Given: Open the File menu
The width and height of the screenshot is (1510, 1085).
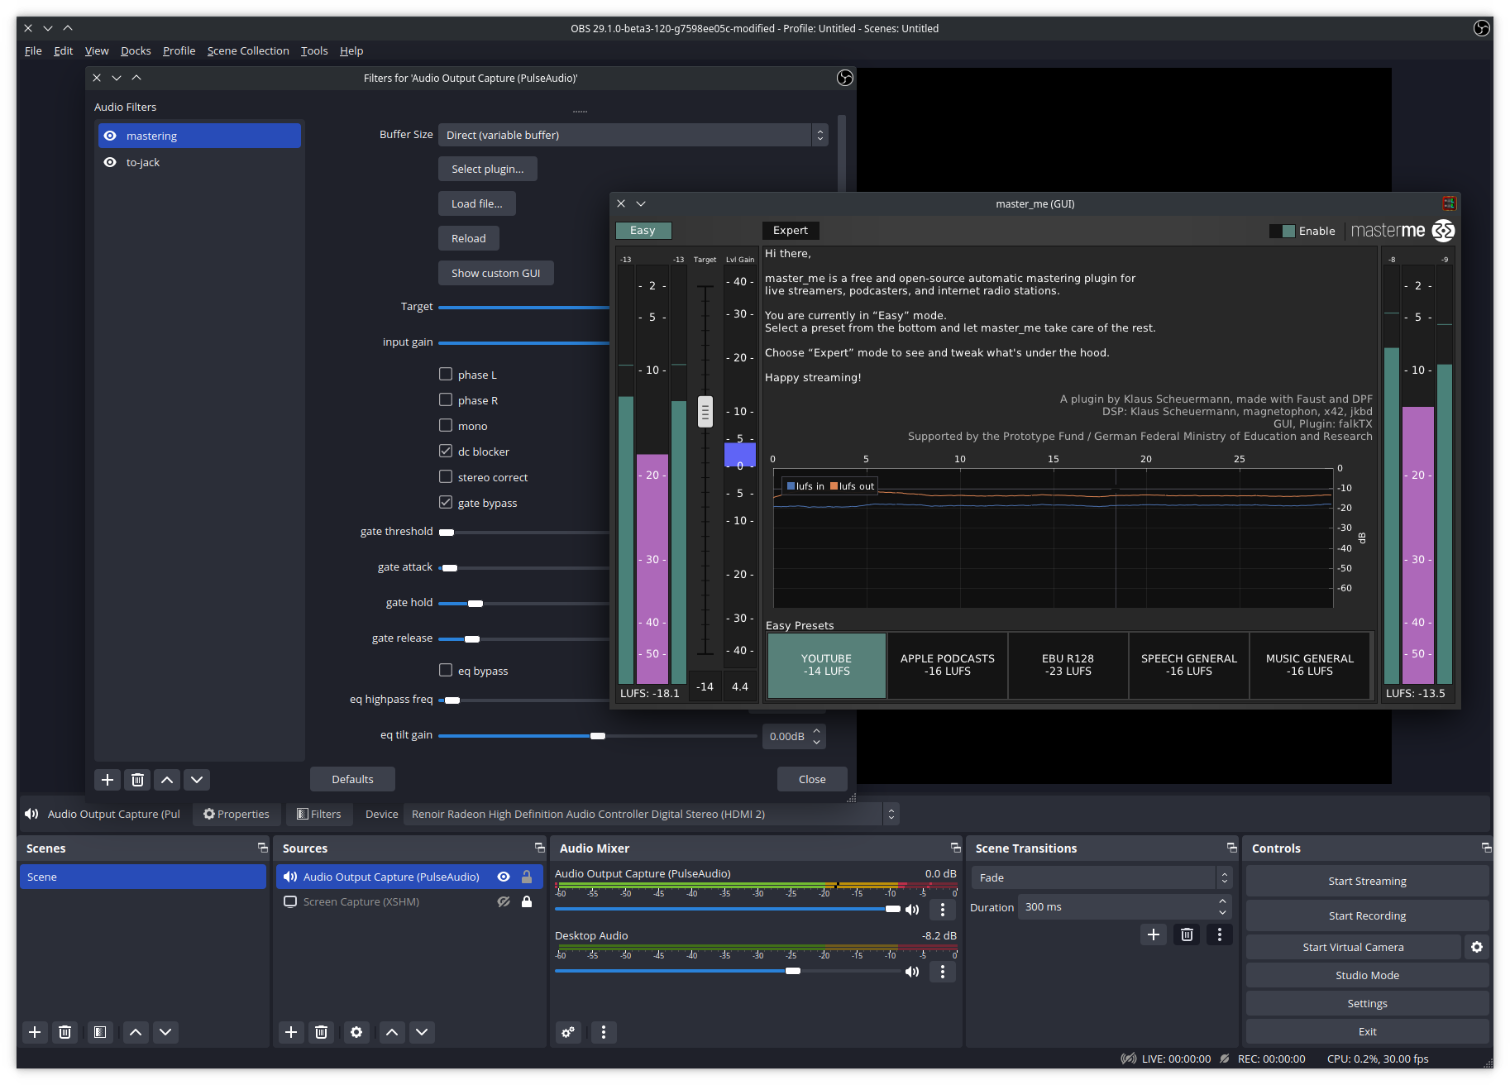Looking at the screenshot, I should click(33, 51).
